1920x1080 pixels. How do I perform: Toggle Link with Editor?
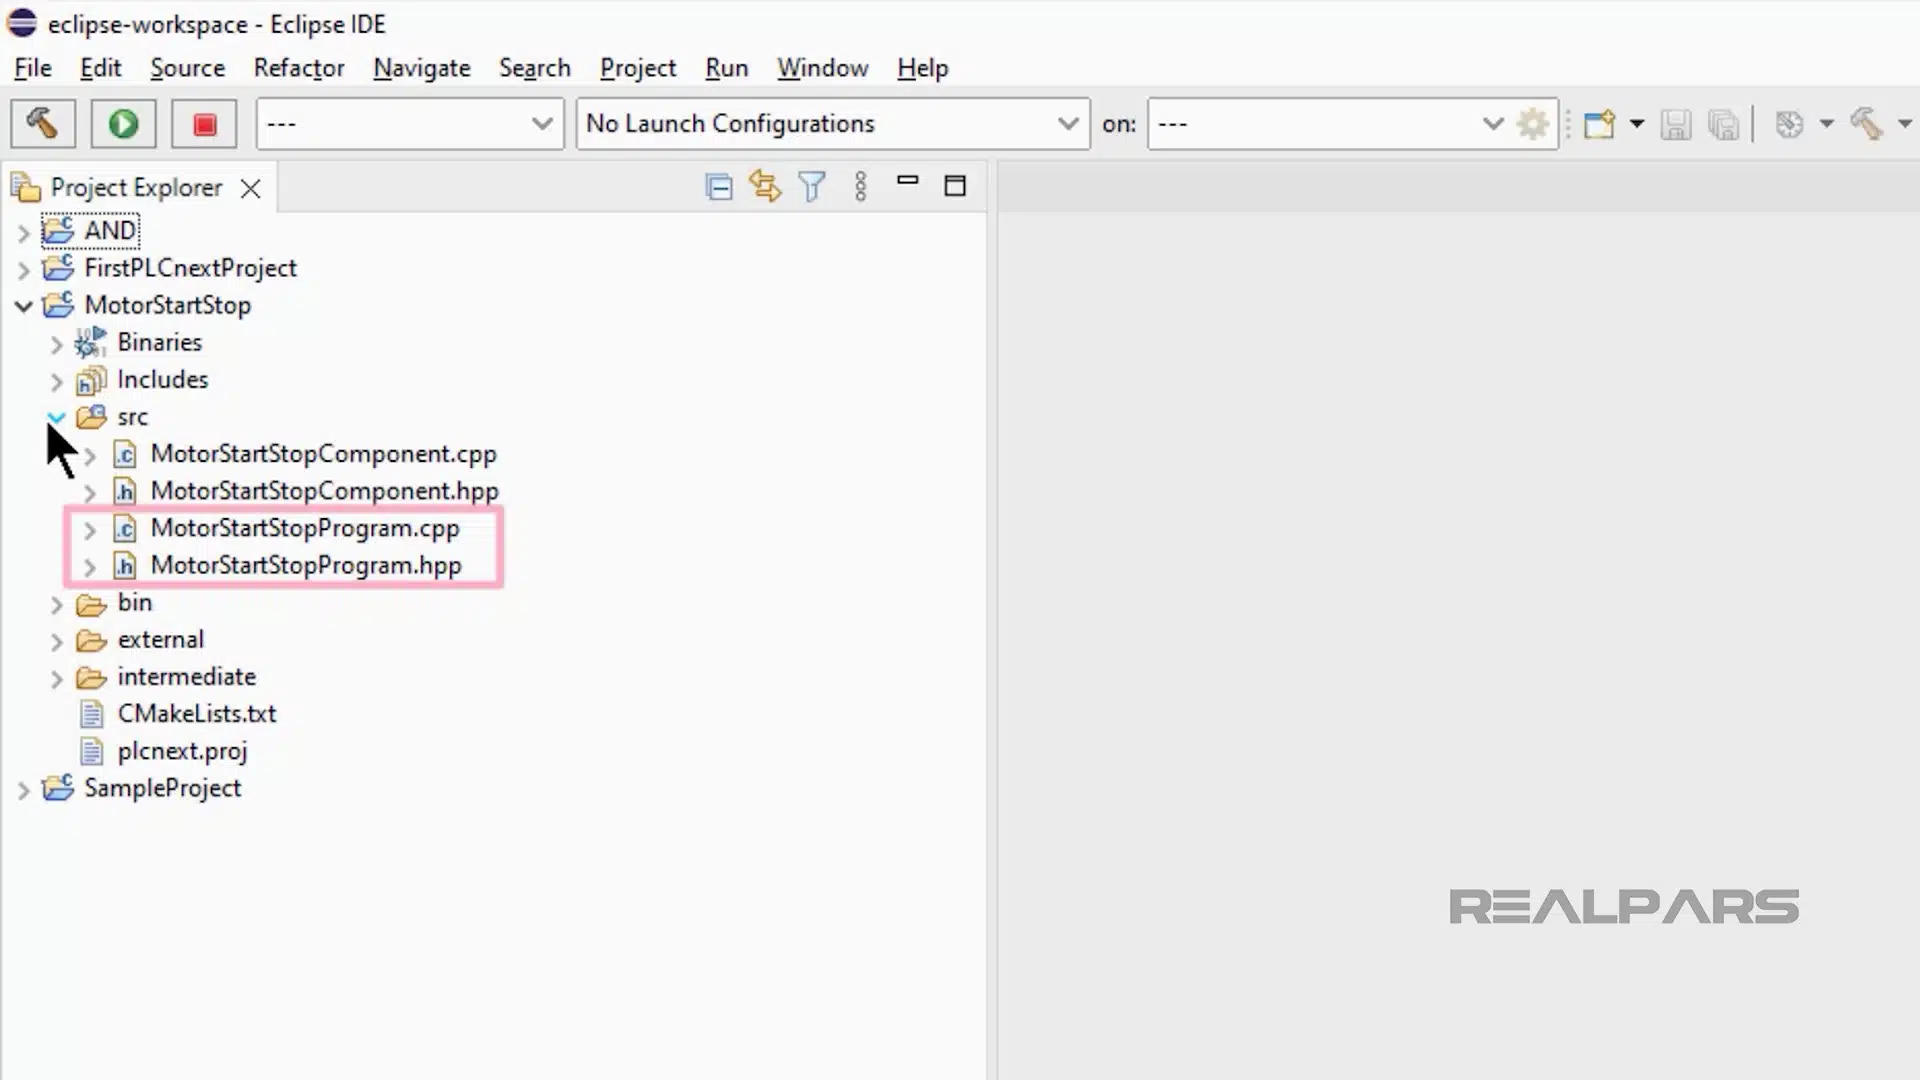[x=765, y=187]
